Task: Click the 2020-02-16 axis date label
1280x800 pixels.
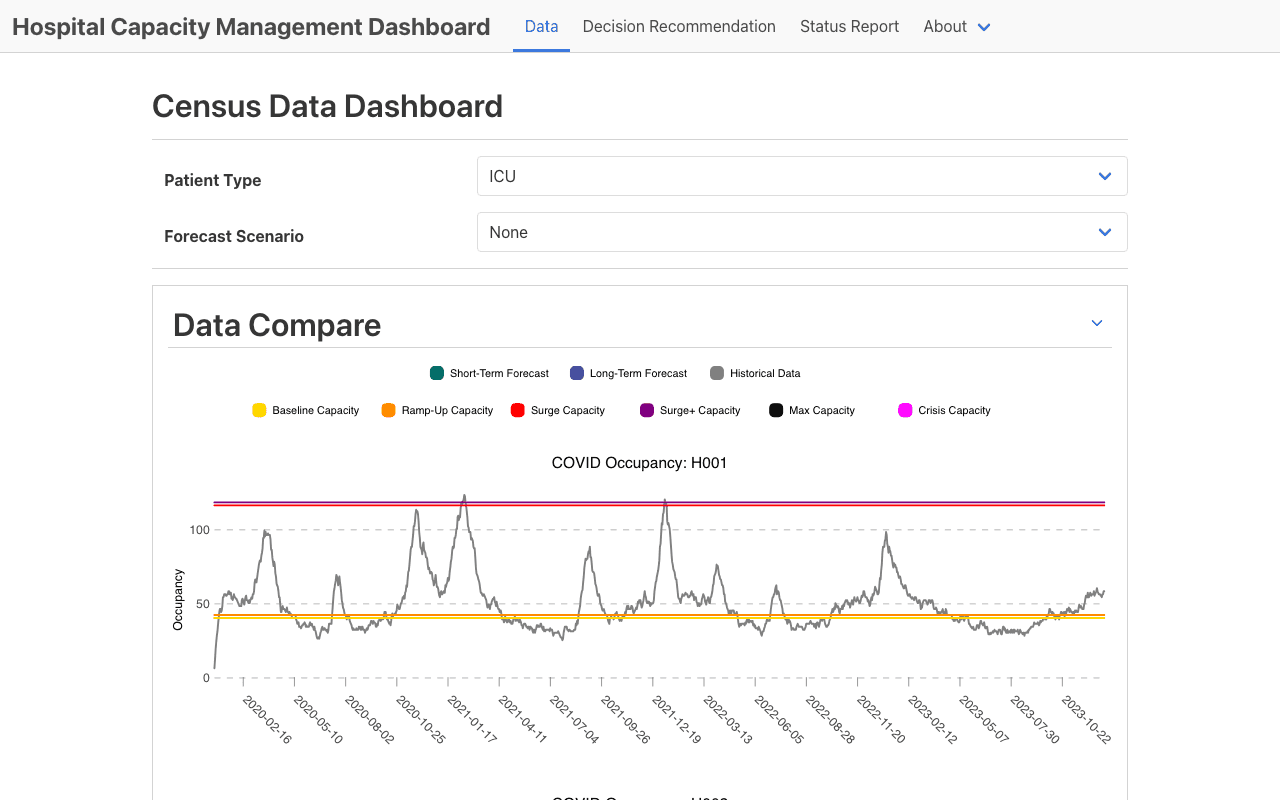Action: 267,720
